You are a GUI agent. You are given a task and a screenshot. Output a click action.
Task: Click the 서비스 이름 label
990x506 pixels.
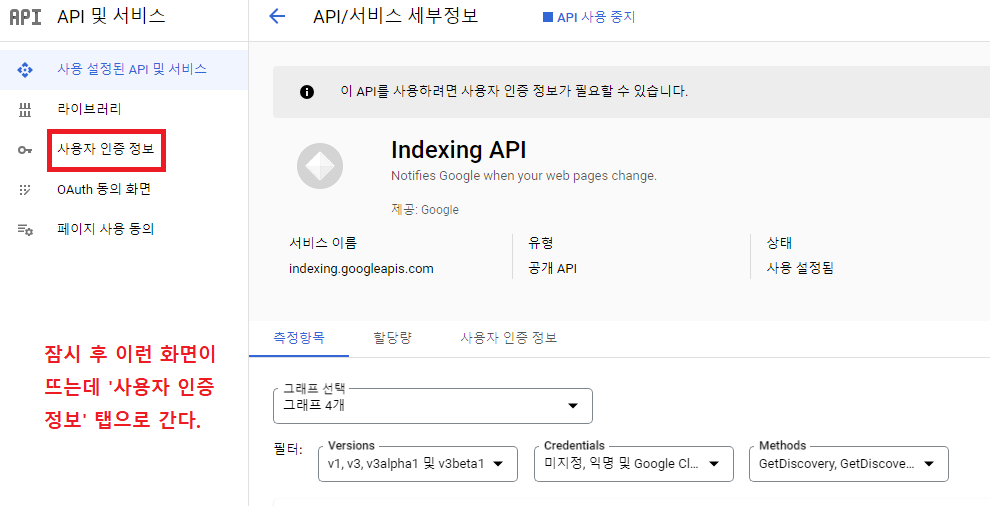[323, 243]
